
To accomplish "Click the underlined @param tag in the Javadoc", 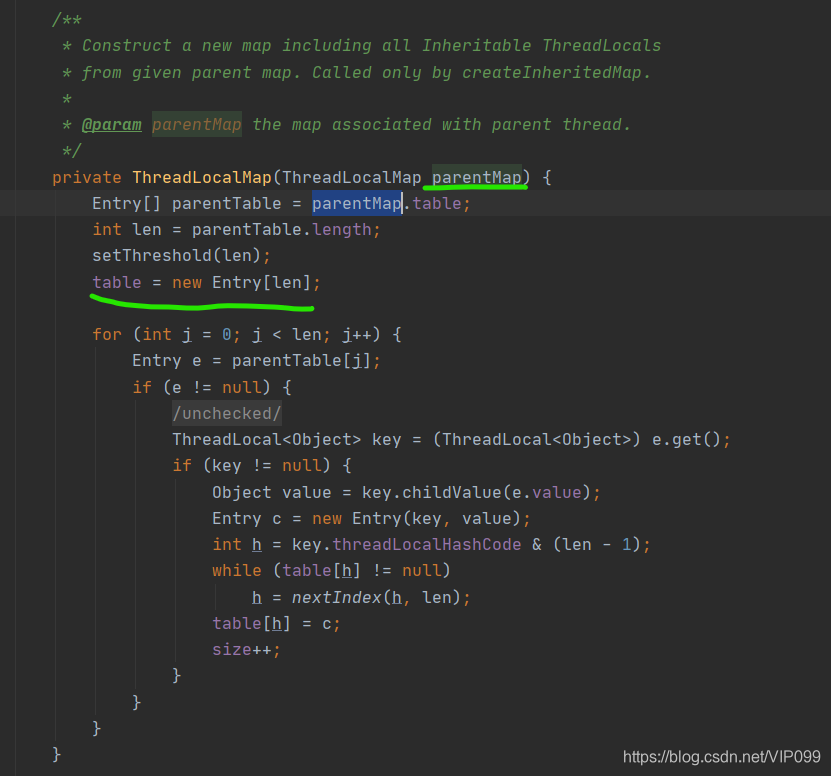I will 111,124.
